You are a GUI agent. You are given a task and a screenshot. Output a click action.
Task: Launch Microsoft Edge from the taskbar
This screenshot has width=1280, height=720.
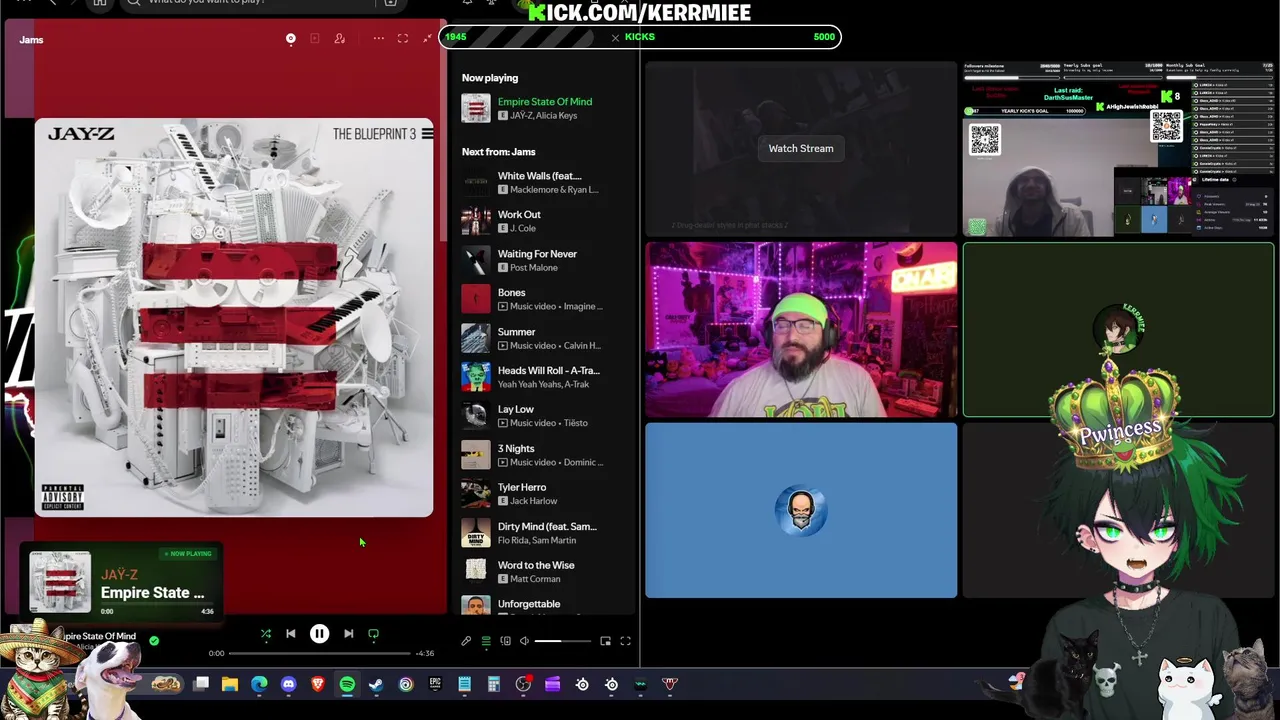point(259,684)
